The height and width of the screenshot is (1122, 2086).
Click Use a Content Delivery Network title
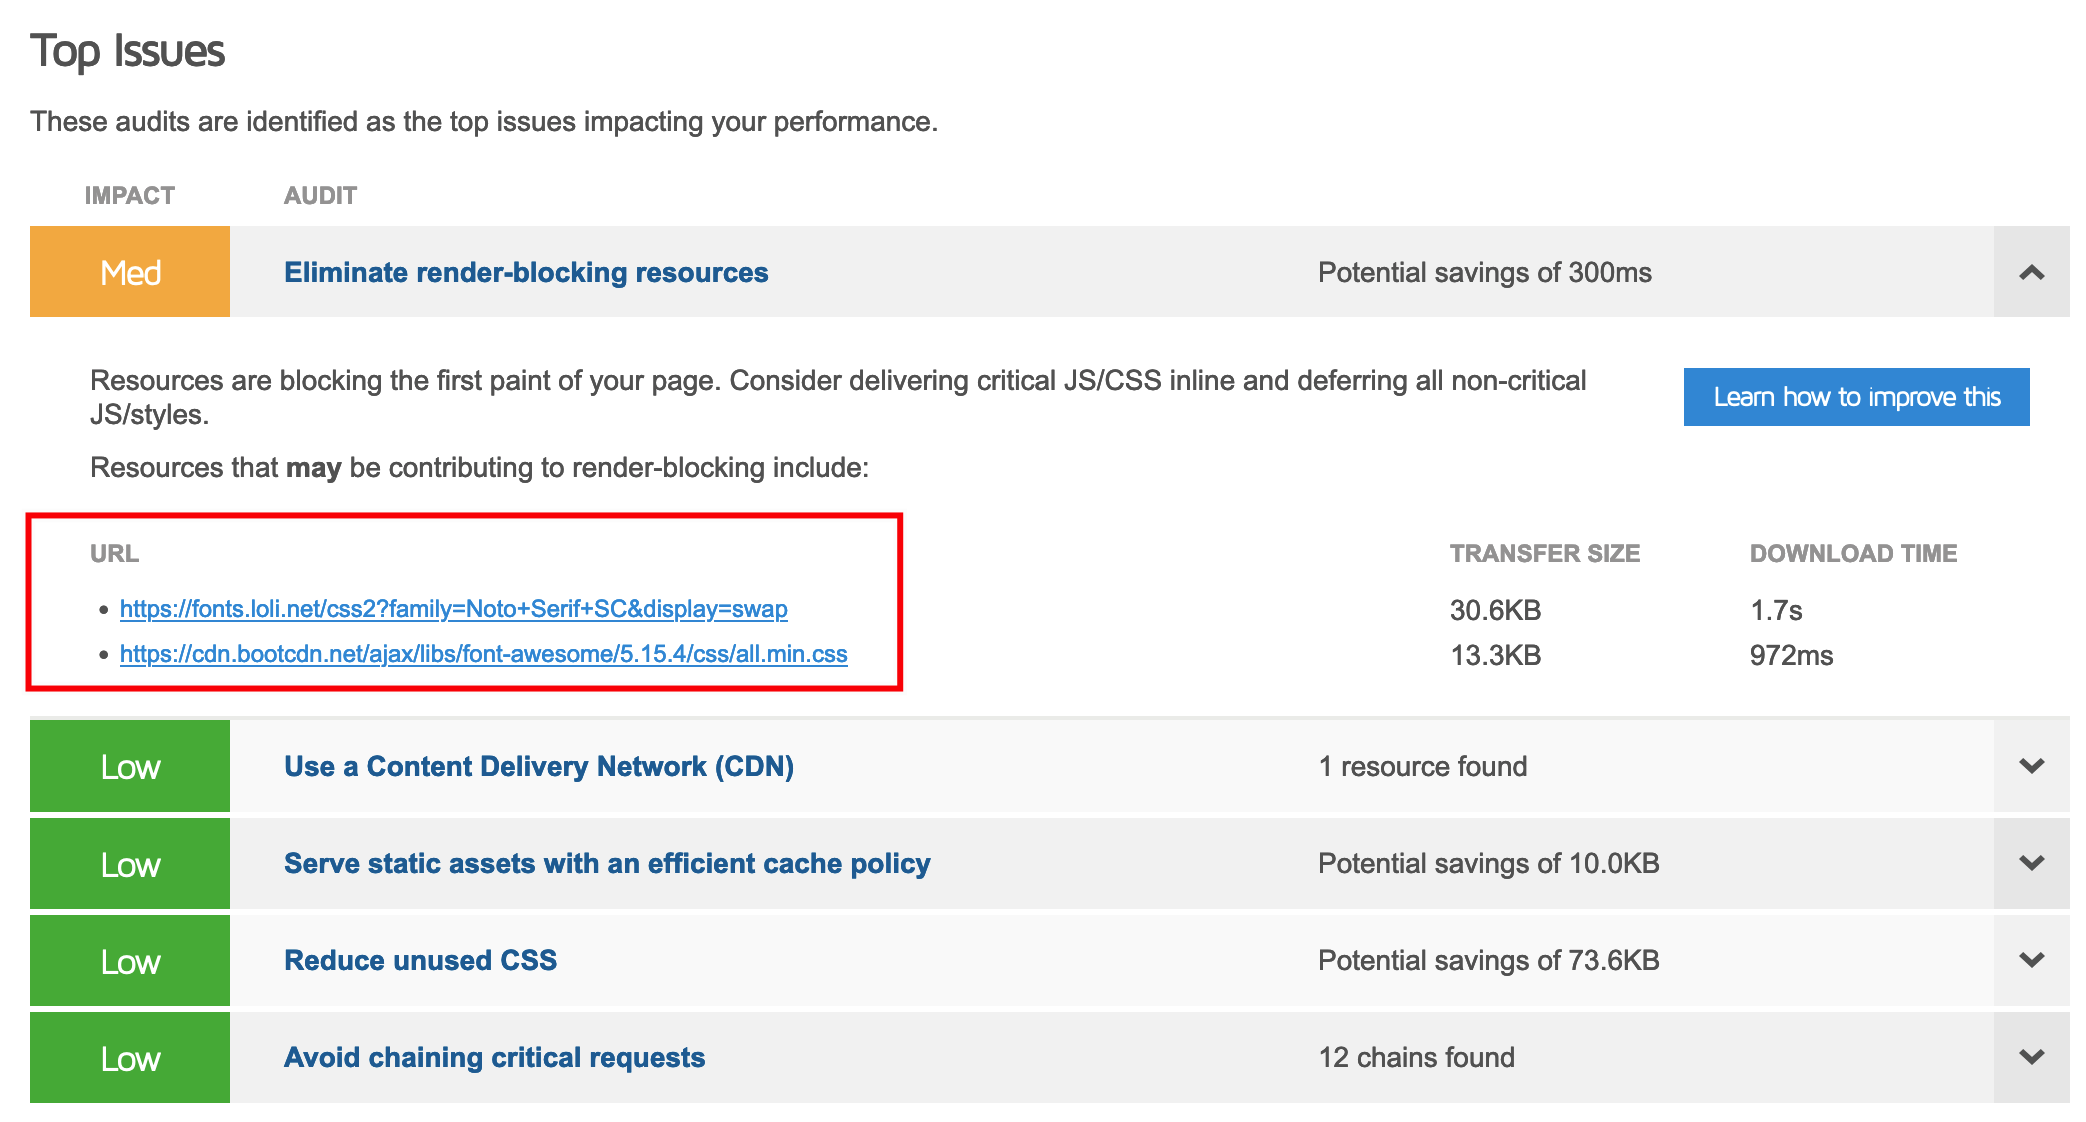(x=539, y=766)
